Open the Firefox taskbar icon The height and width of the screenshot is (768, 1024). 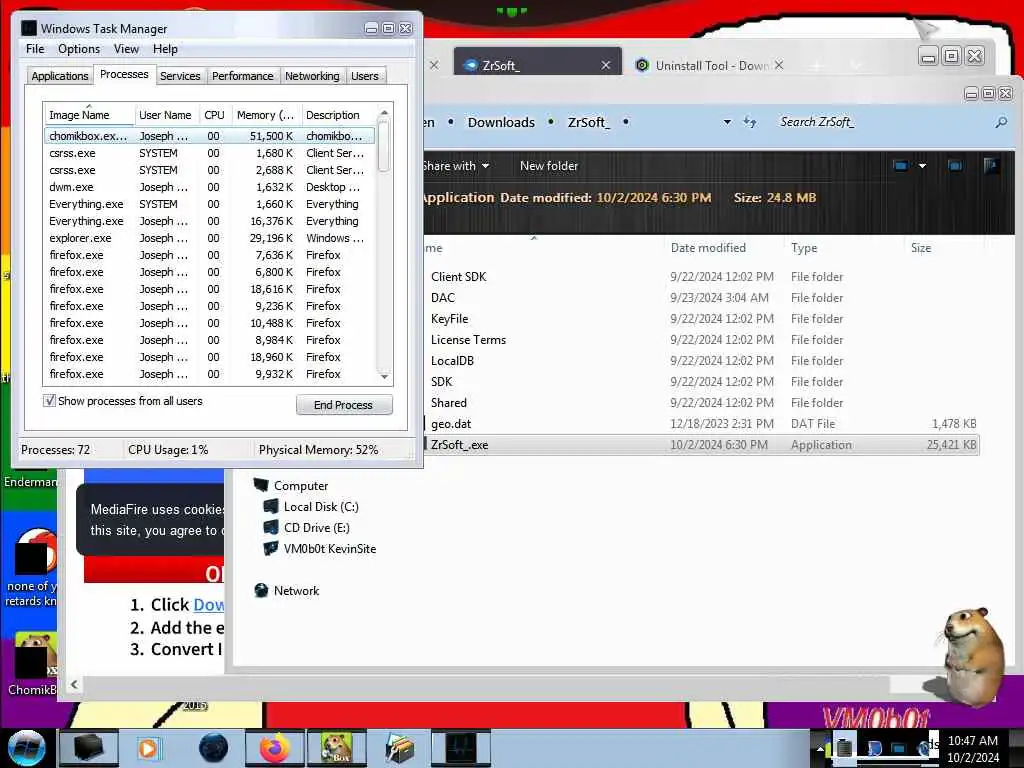click(x=275, y=748)
